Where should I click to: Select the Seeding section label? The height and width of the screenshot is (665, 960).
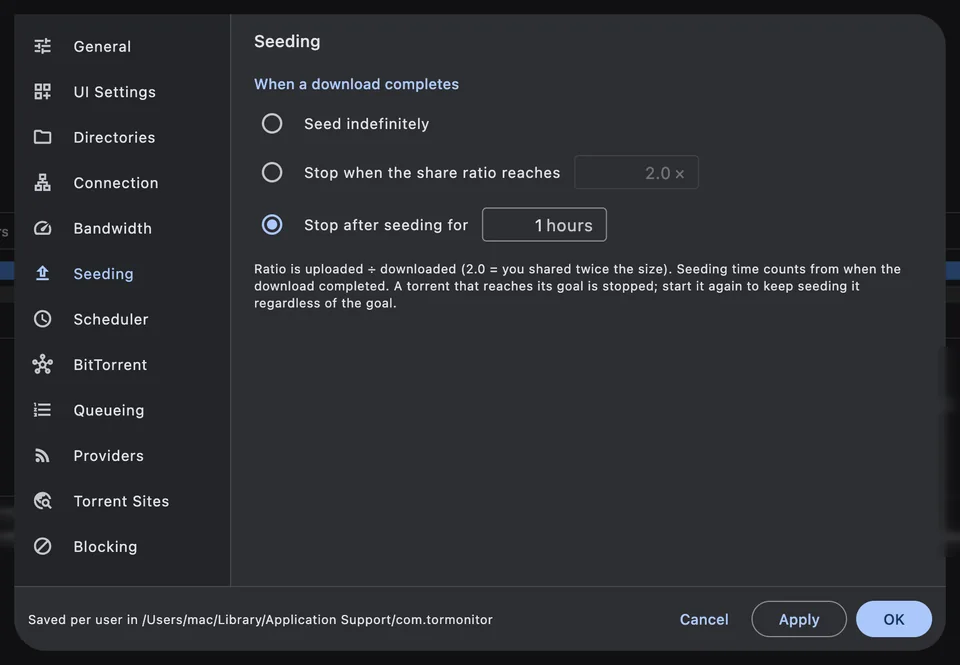pos(103,274)
